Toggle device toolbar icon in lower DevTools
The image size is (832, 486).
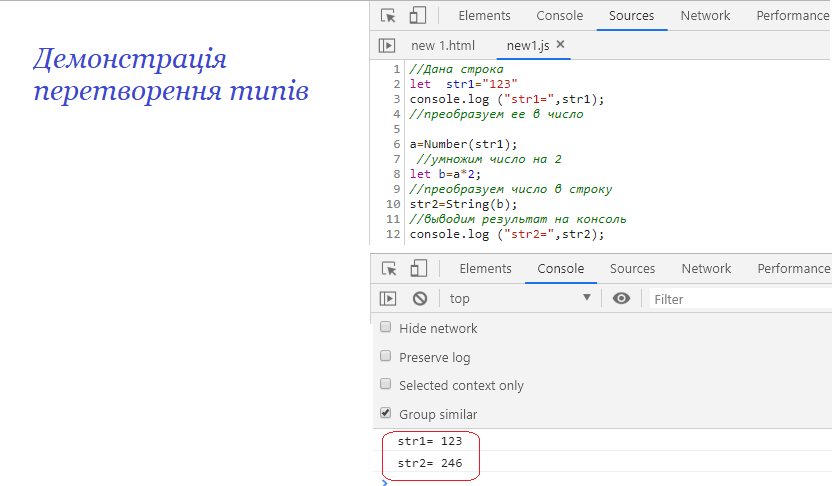point(418,269)
